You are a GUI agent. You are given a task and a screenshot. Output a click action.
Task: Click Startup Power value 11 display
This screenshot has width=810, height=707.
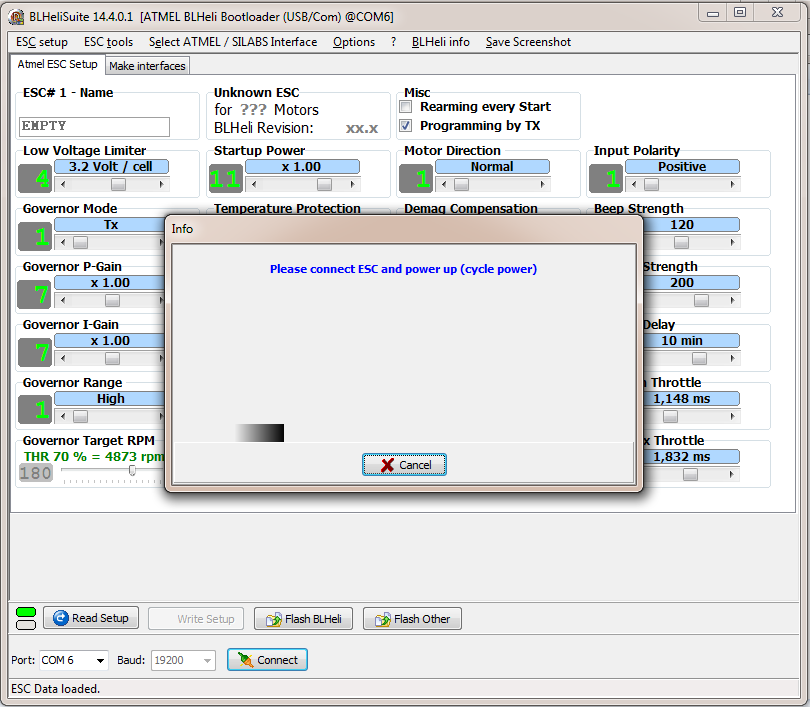[x=226, y=179]
